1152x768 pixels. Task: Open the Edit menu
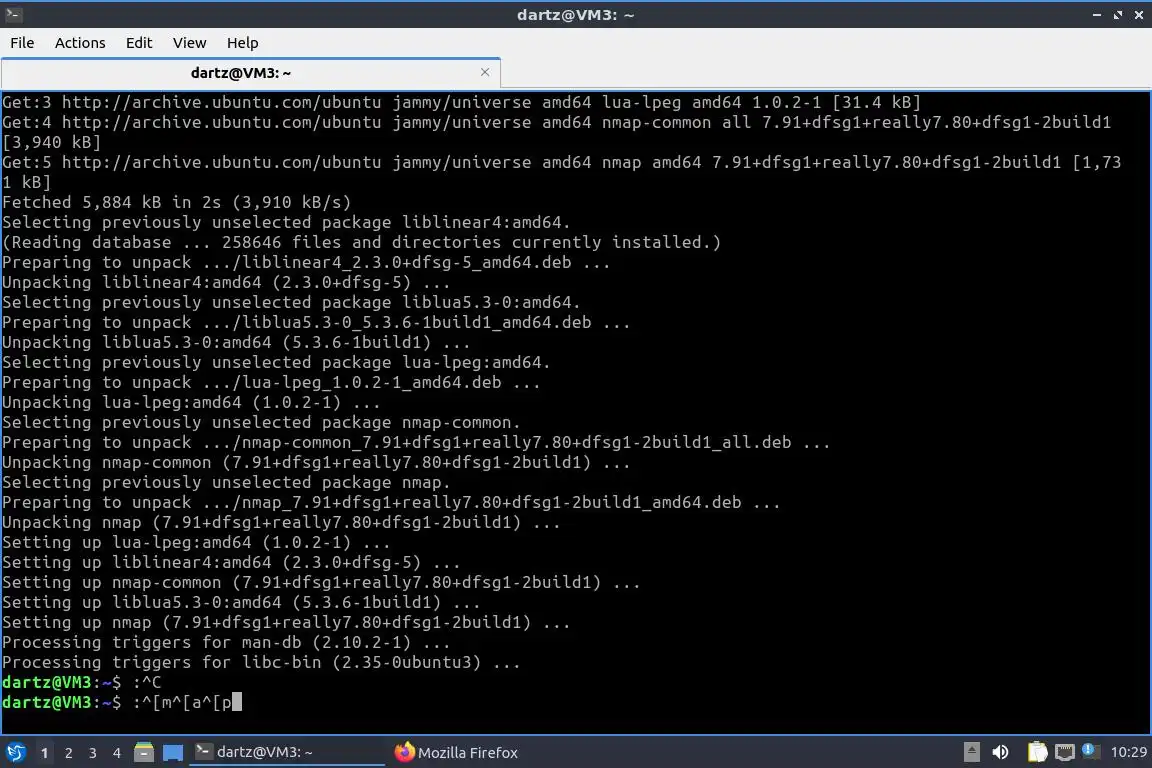pos(139,43)
